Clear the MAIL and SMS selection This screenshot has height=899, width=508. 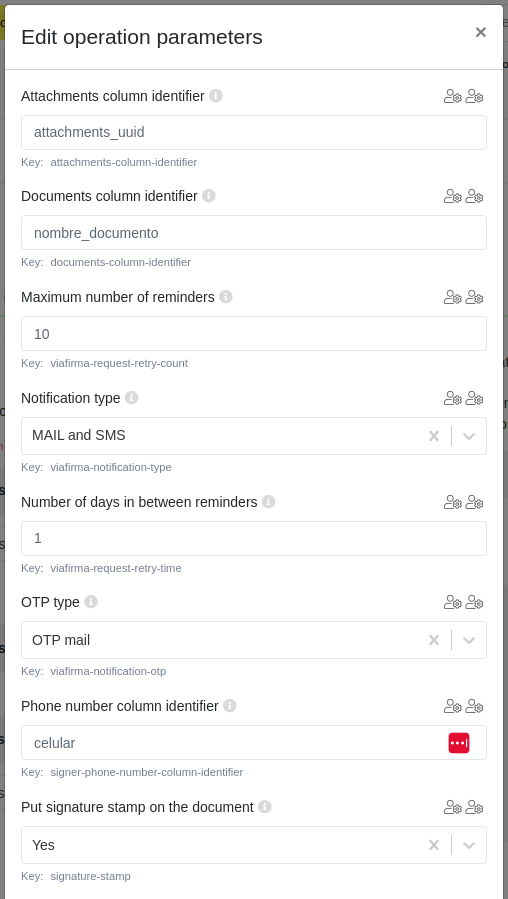(x=434, y=436)
